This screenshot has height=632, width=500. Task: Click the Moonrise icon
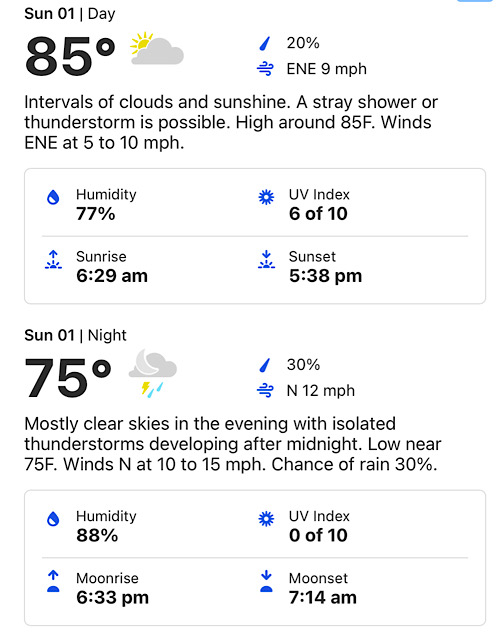click(53, 581)
